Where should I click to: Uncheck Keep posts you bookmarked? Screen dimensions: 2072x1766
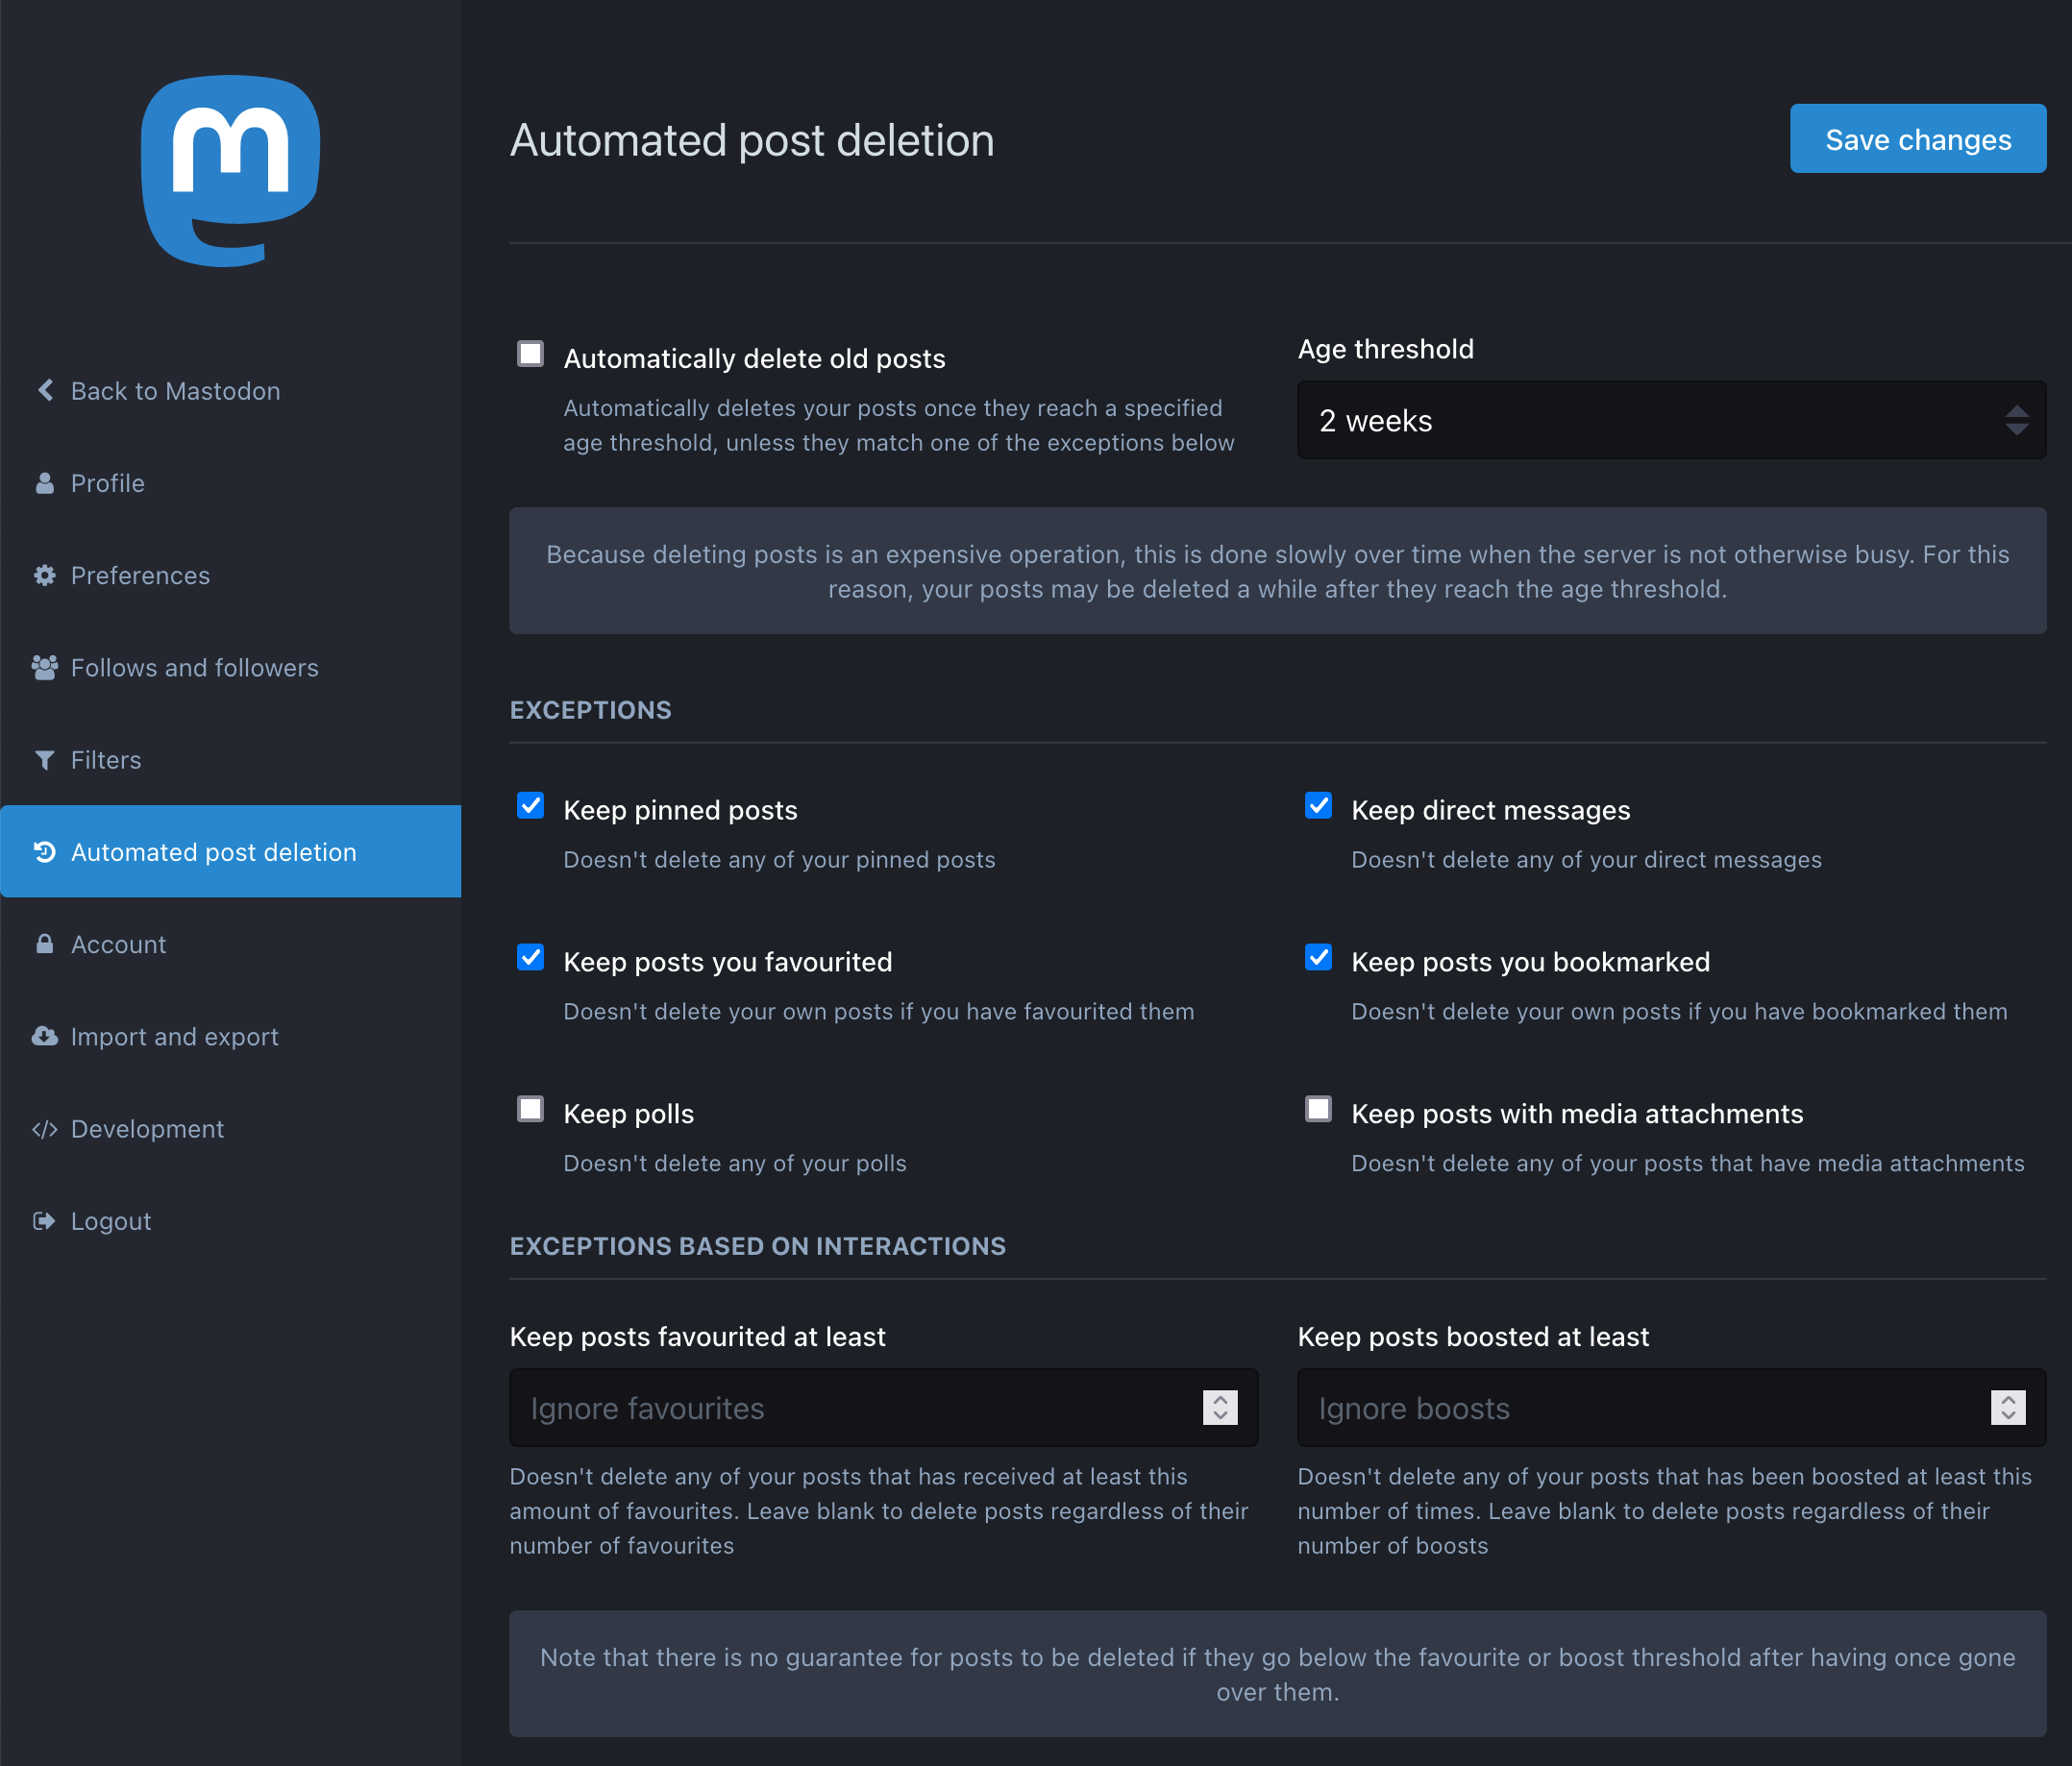point(1318,958)
